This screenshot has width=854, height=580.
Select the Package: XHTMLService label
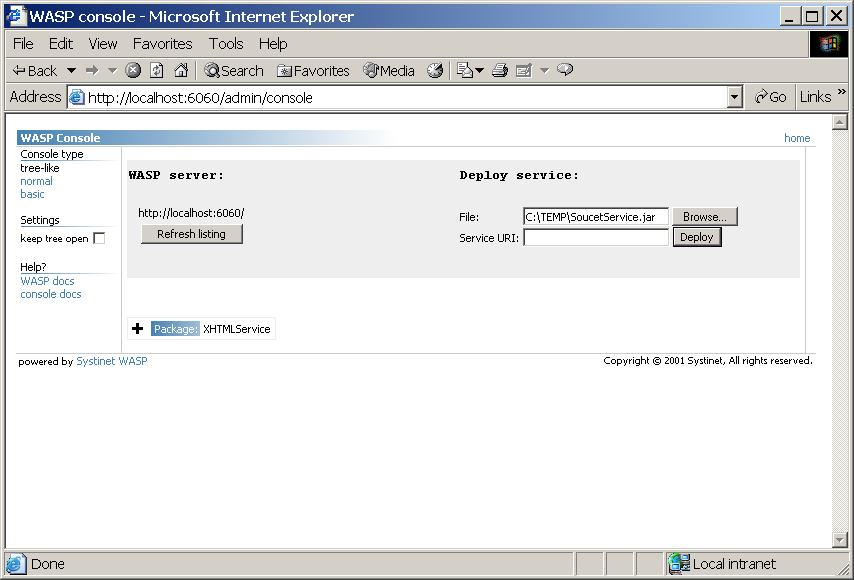(x=211, y=329)
